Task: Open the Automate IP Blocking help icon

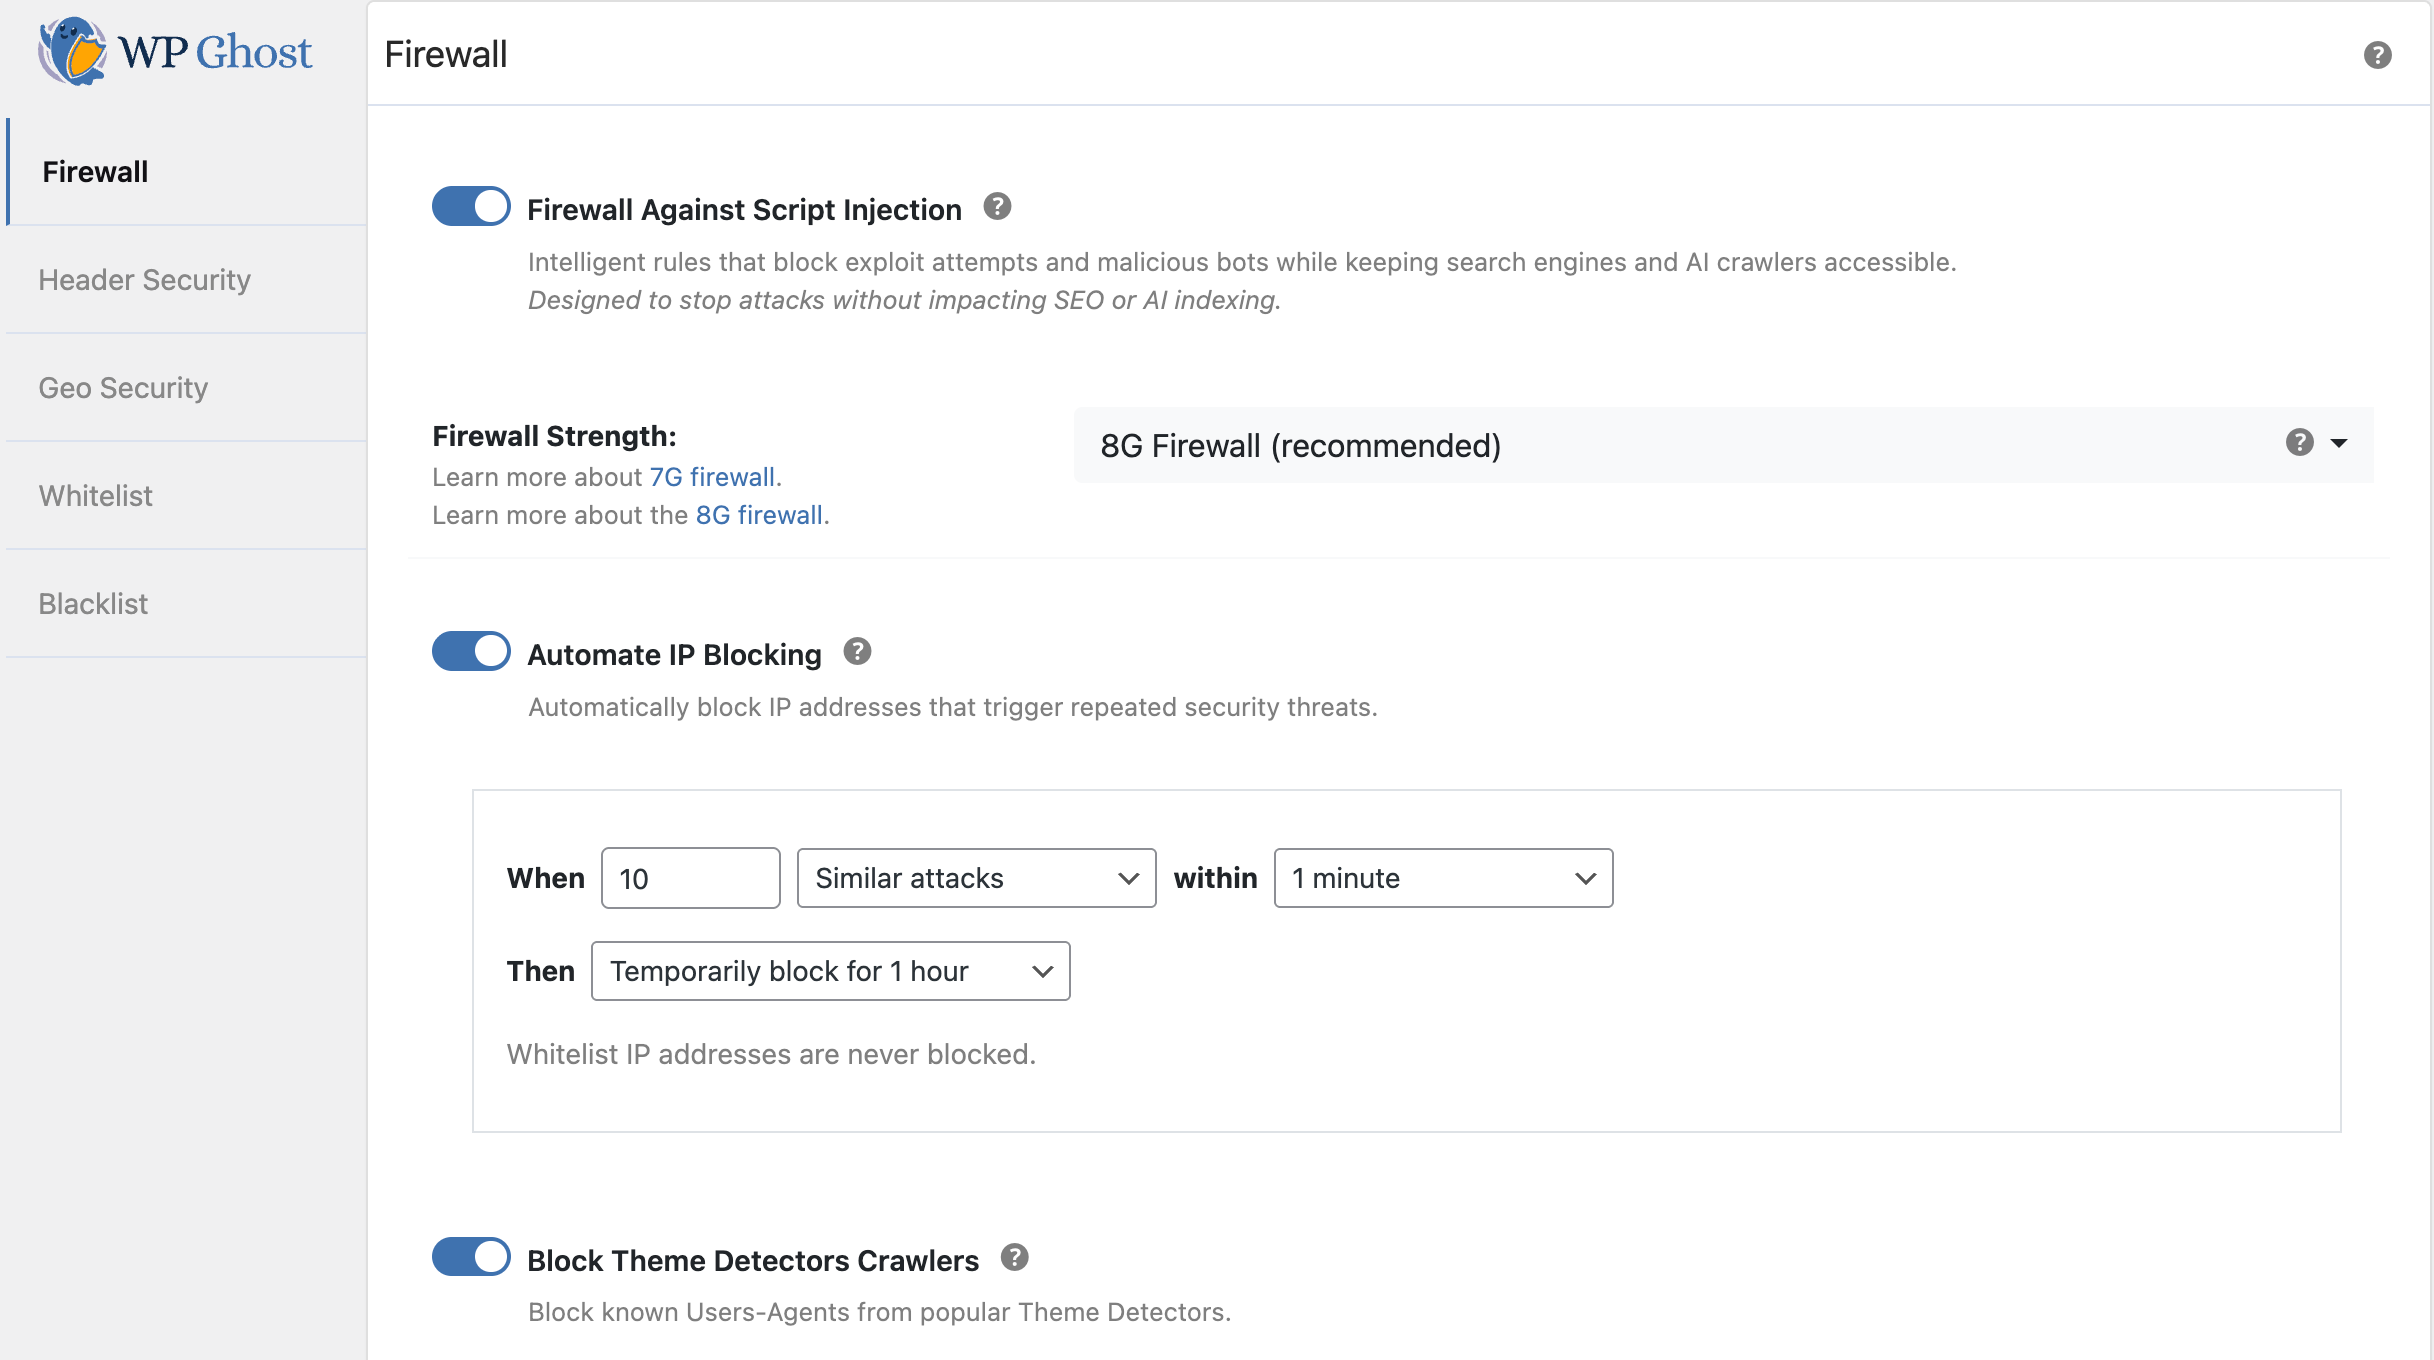Action: pyautogui.click(x=857, y=651)
